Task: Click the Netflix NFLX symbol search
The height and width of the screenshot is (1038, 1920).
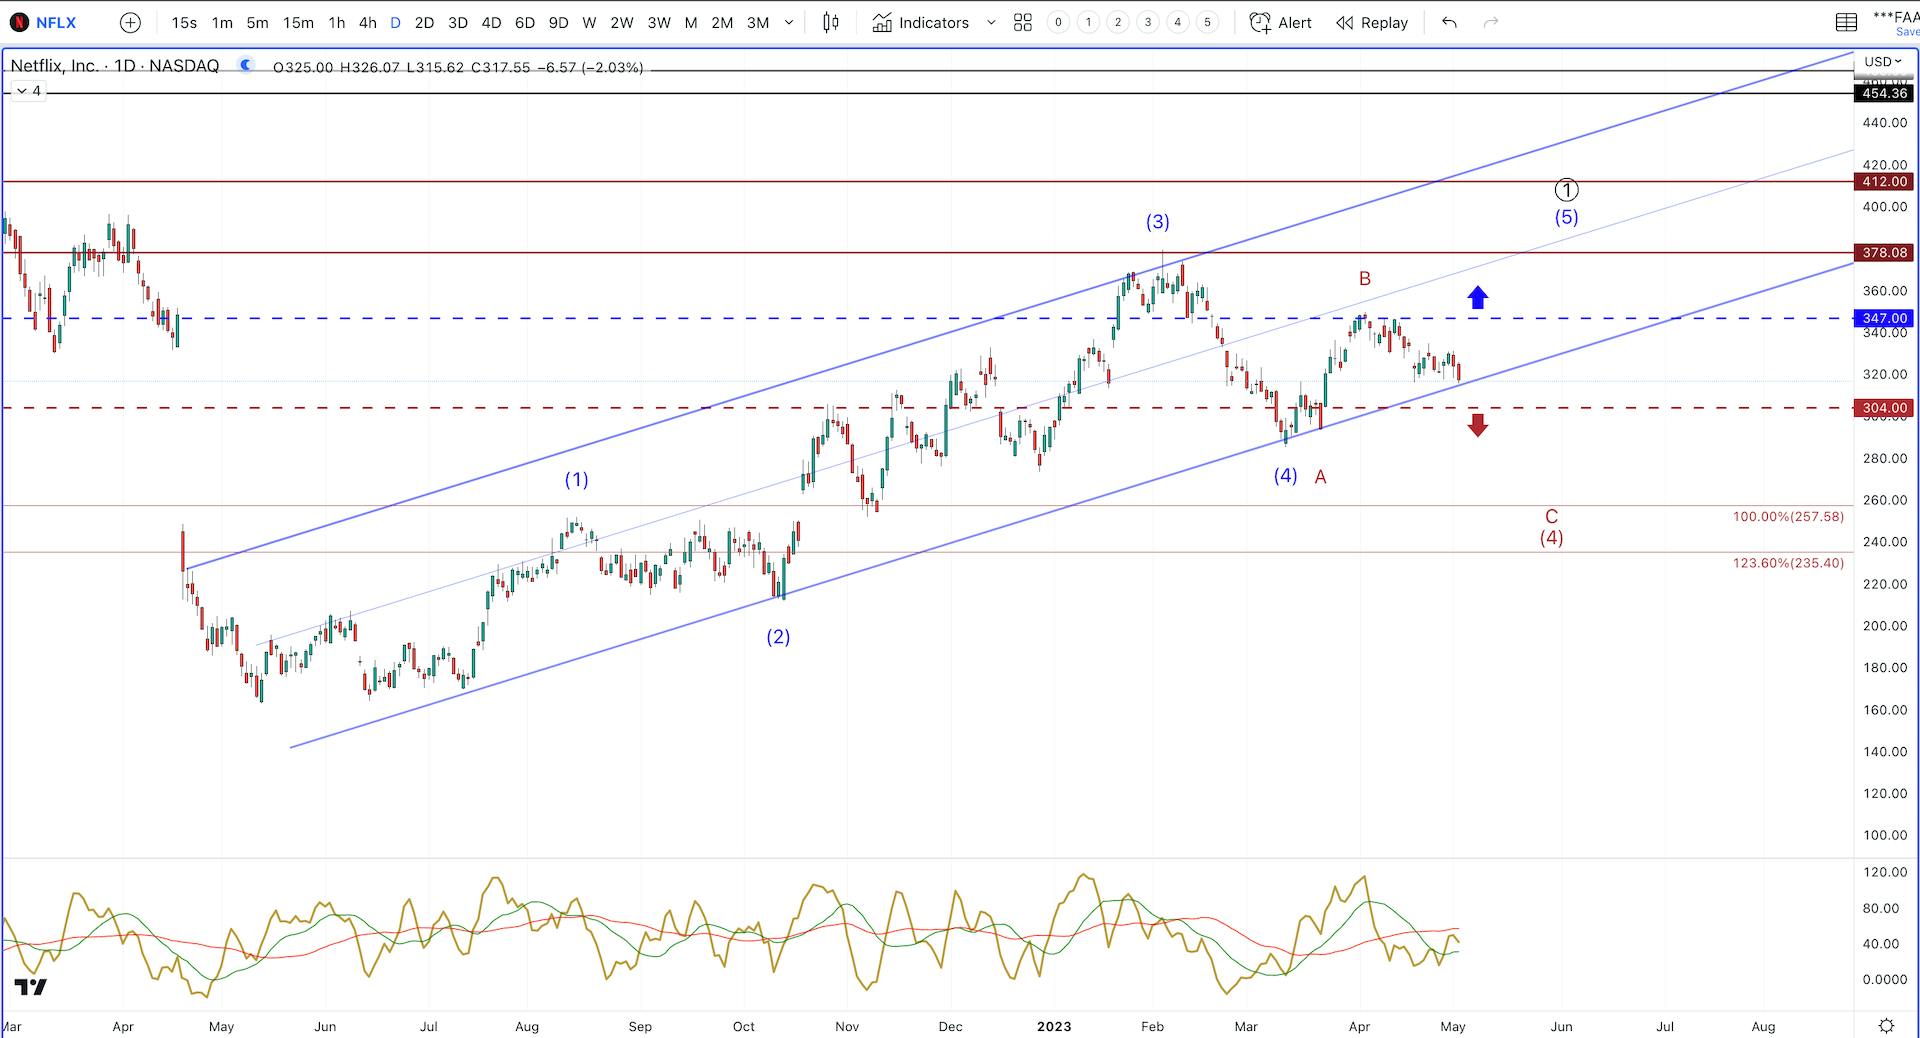Action: click(x=45, y=22)
